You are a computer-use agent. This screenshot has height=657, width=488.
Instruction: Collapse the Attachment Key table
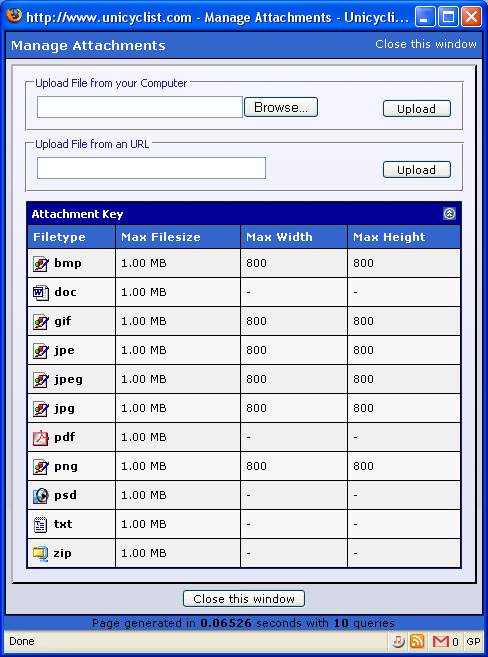pos(449,214)
